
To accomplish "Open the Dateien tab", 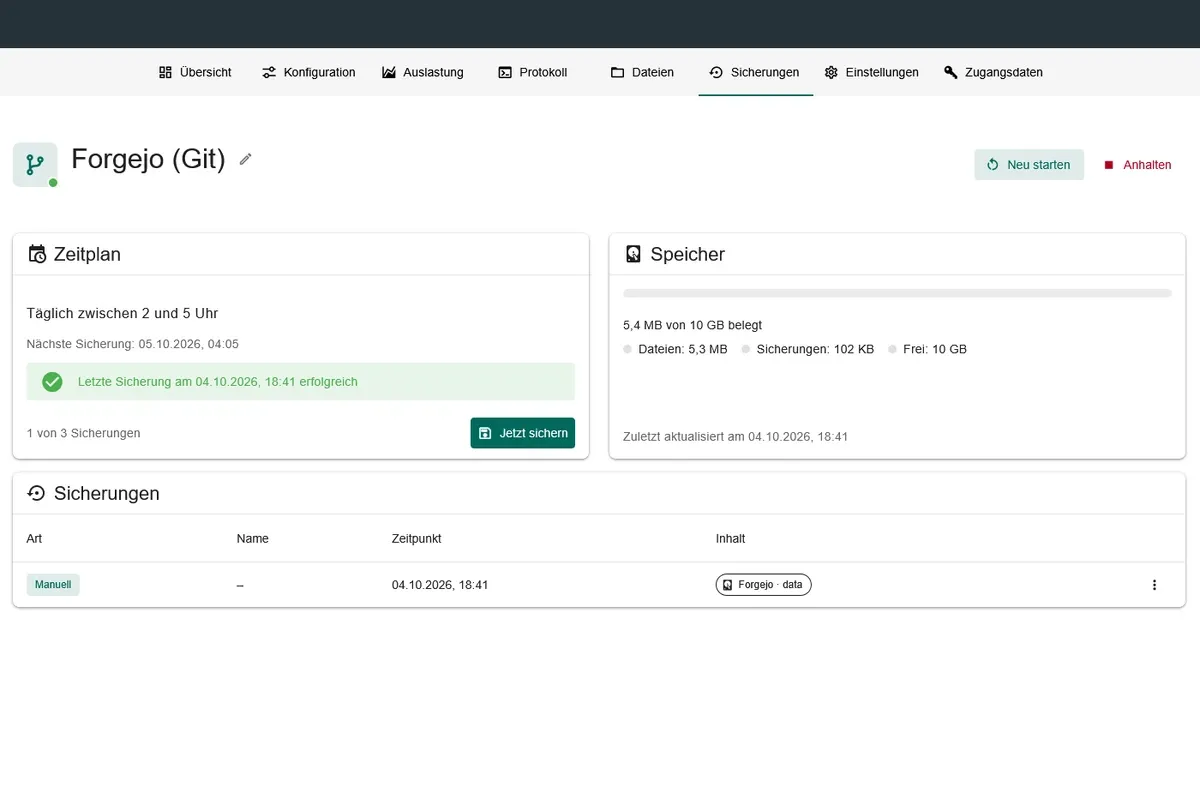I will 642,72.
